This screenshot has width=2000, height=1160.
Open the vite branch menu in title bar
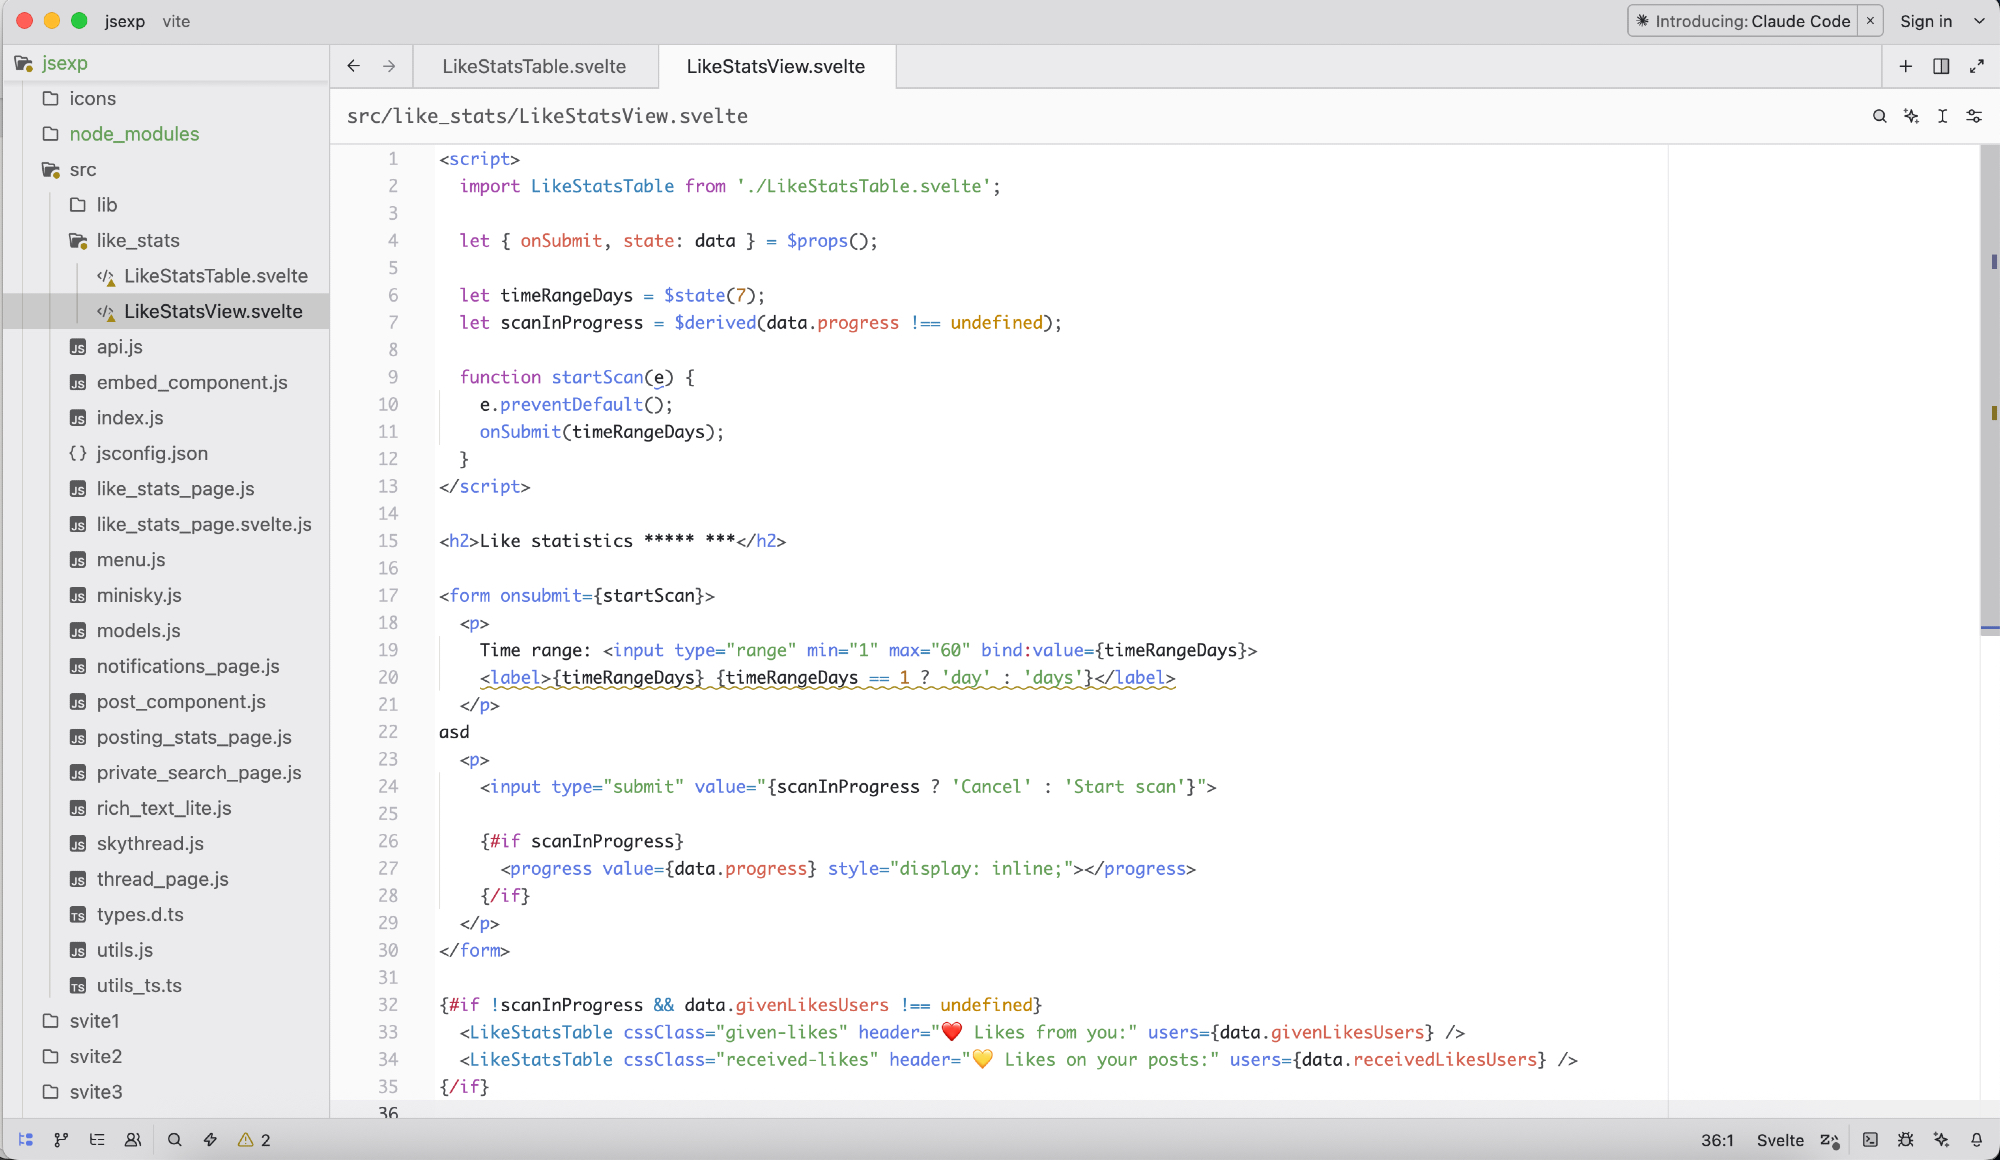point(176,21)
